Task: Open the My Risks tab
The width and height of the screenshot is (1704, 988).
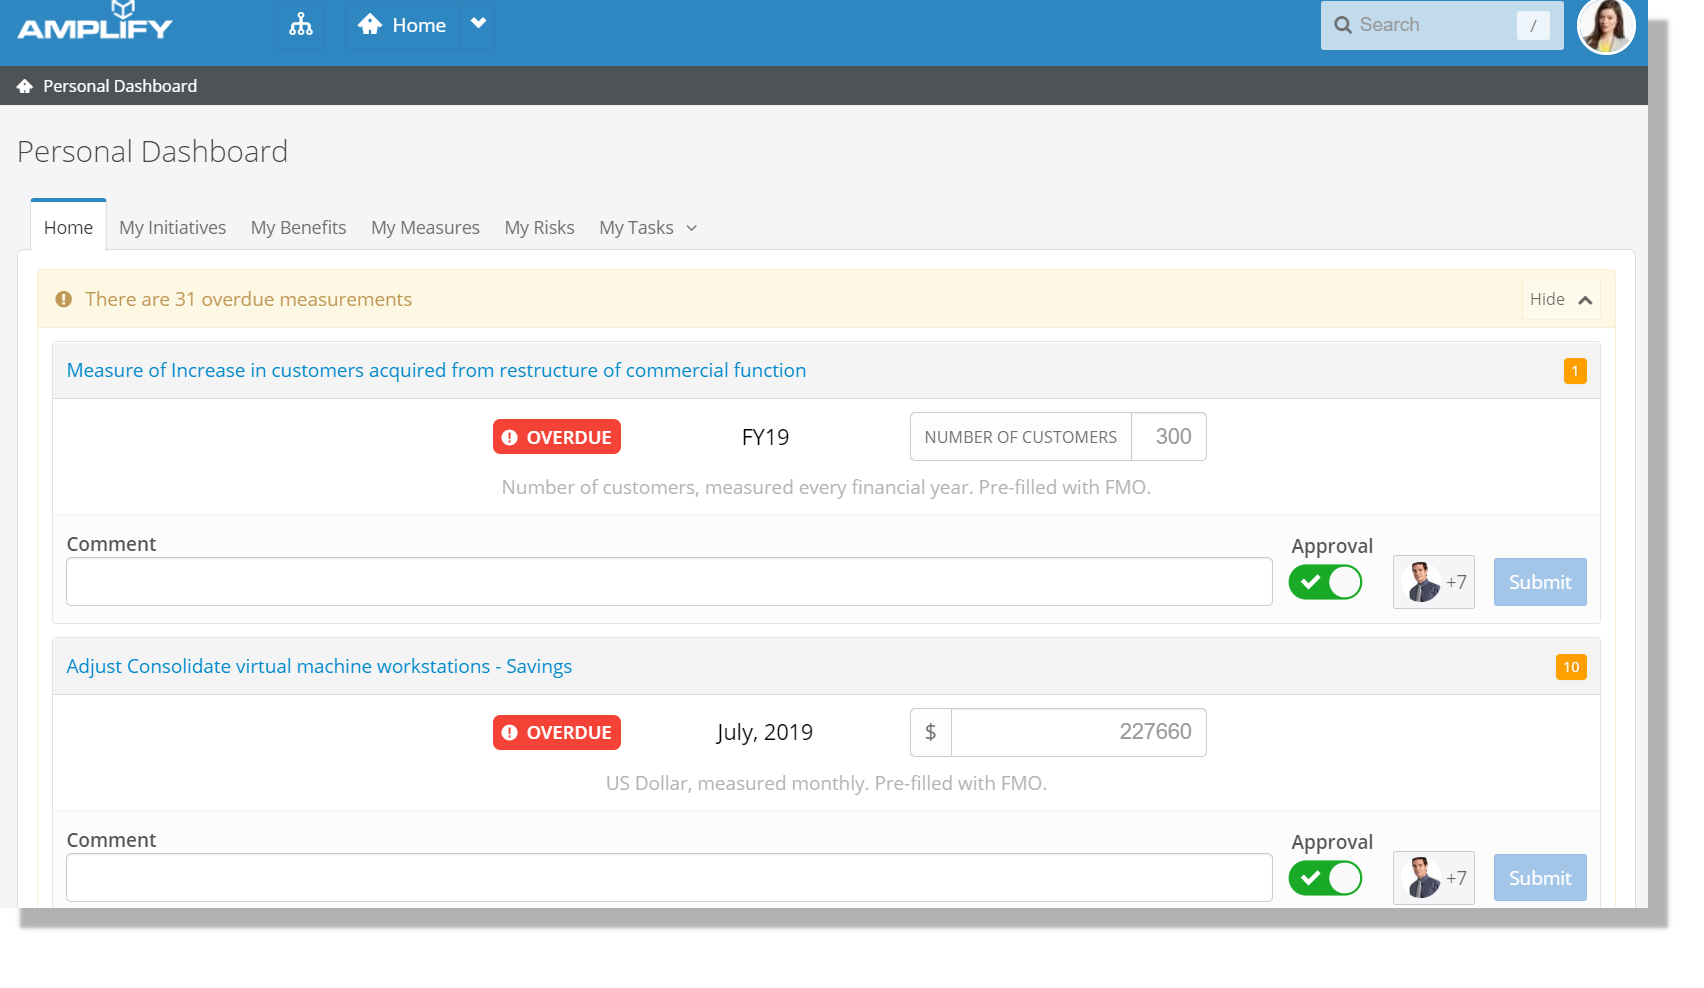Action: click(539, 228)
